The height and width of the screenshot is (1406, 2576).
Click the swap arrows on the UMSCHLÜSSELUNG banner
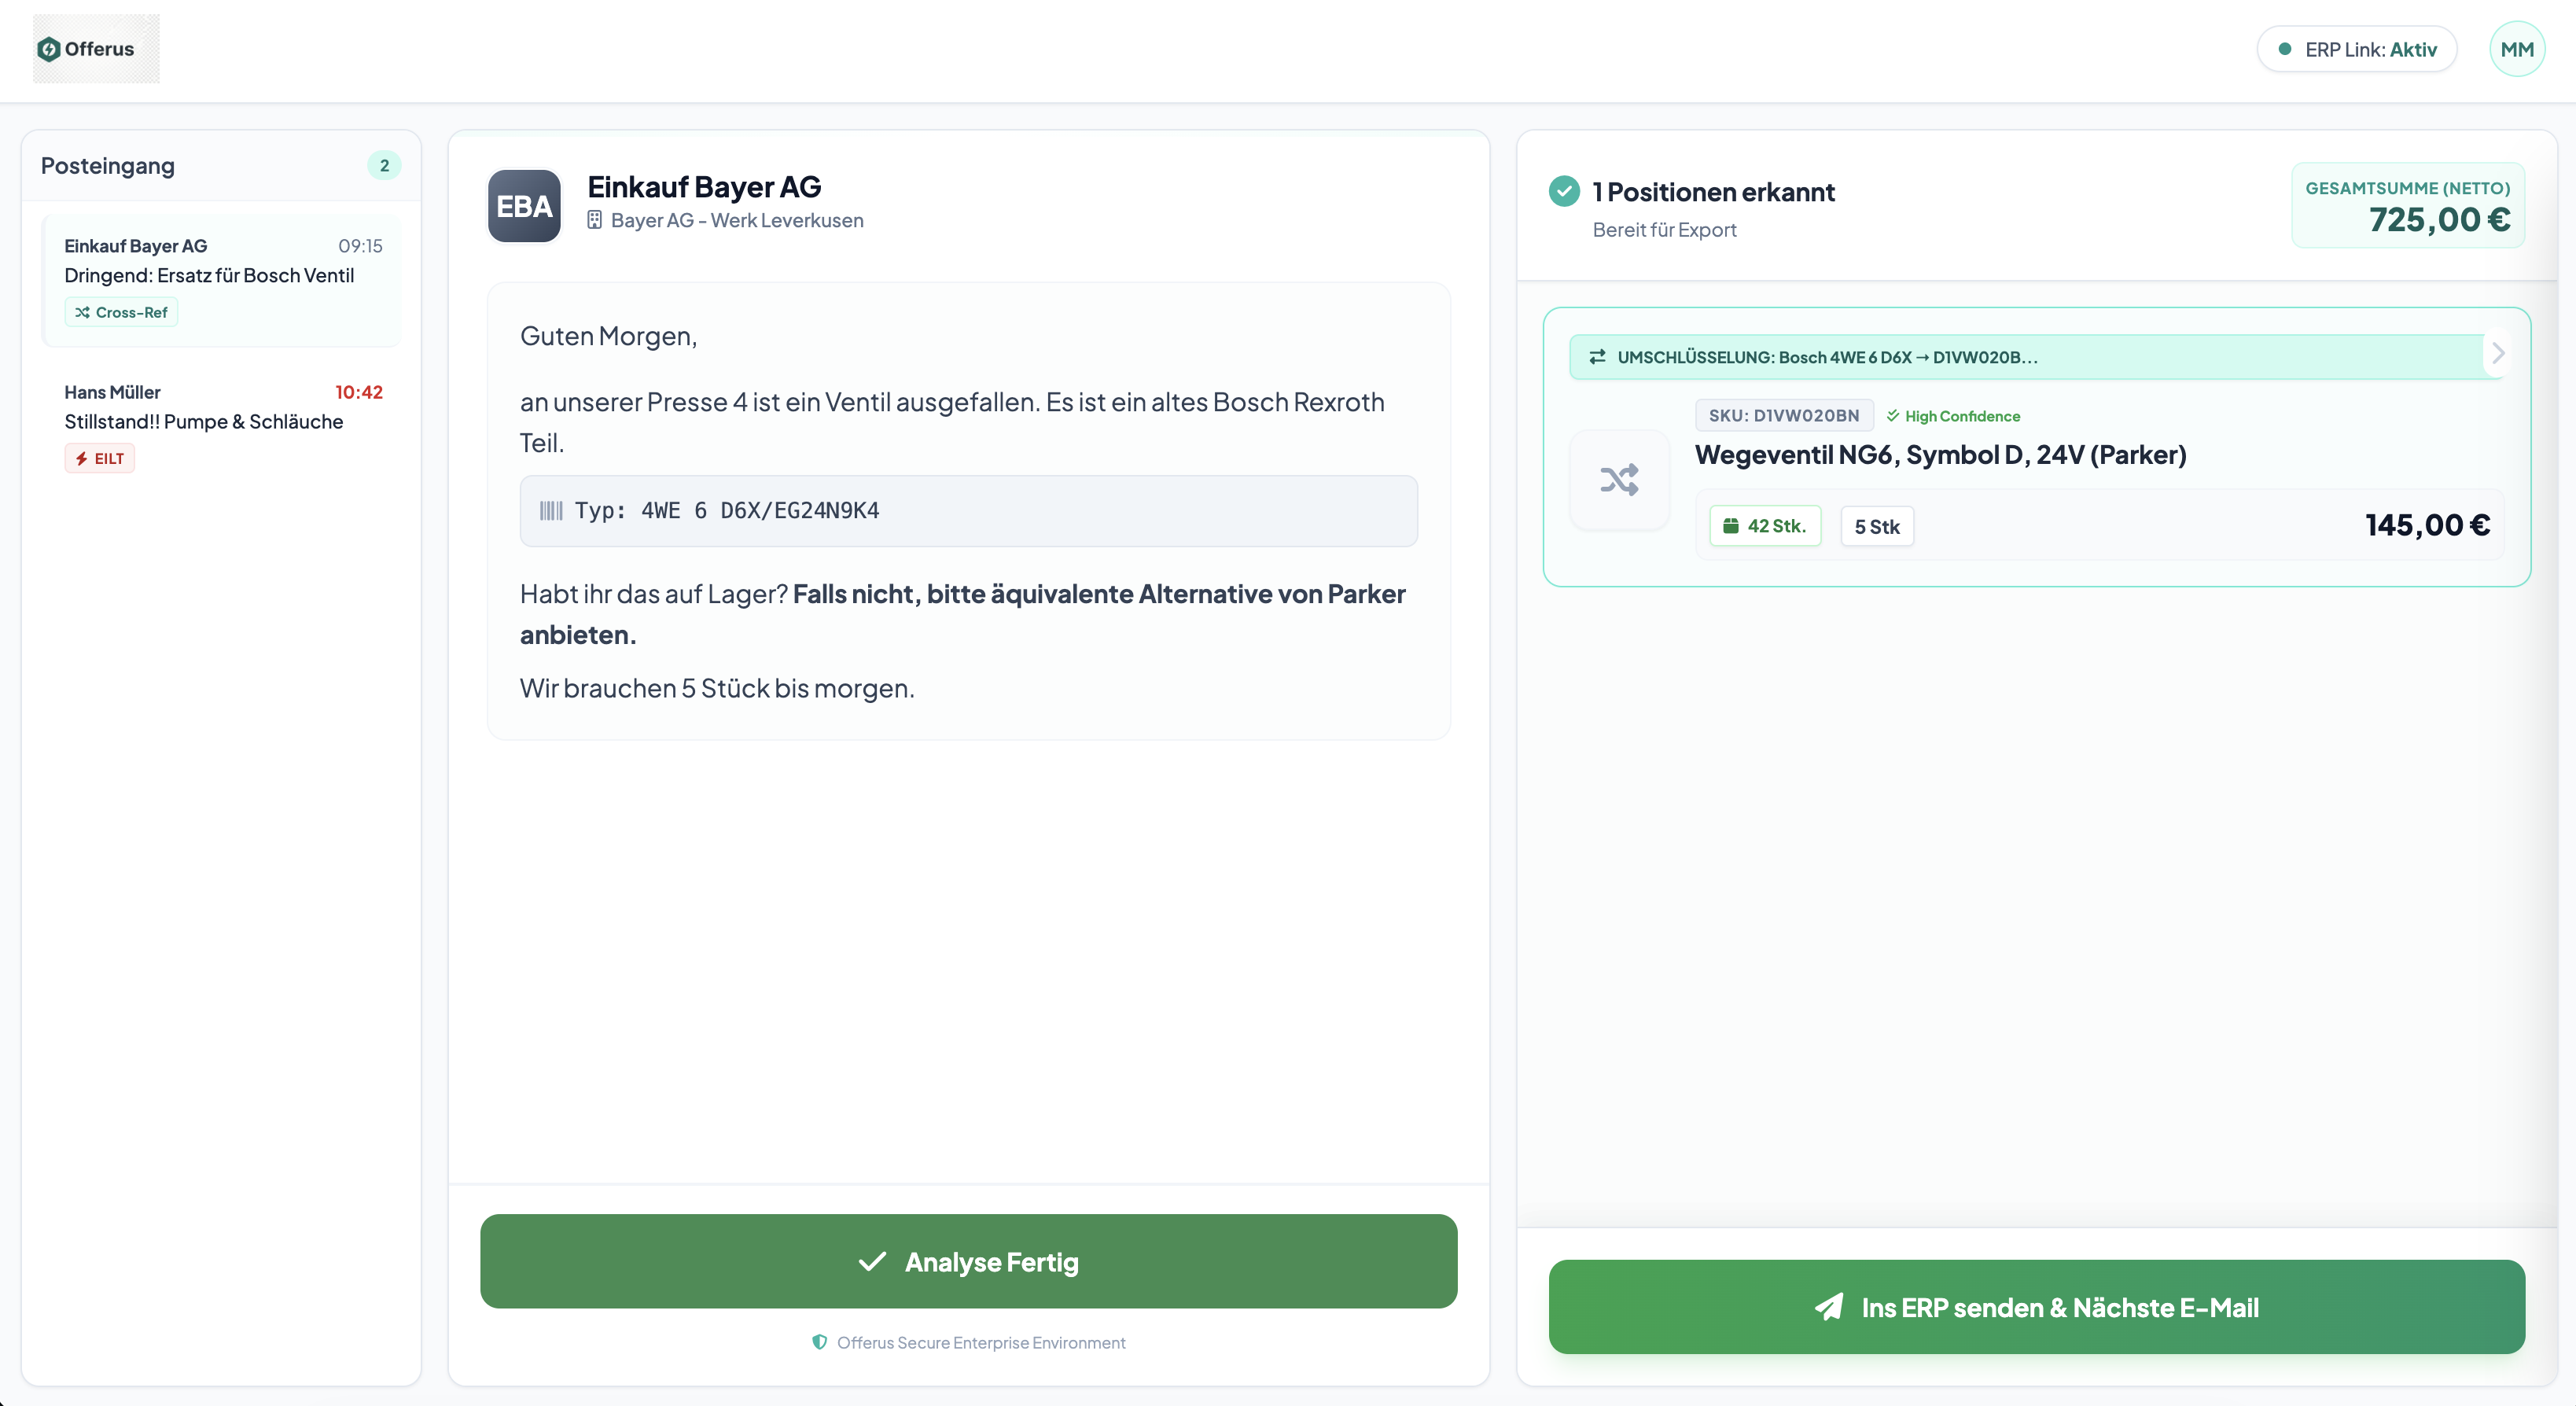1597,356
